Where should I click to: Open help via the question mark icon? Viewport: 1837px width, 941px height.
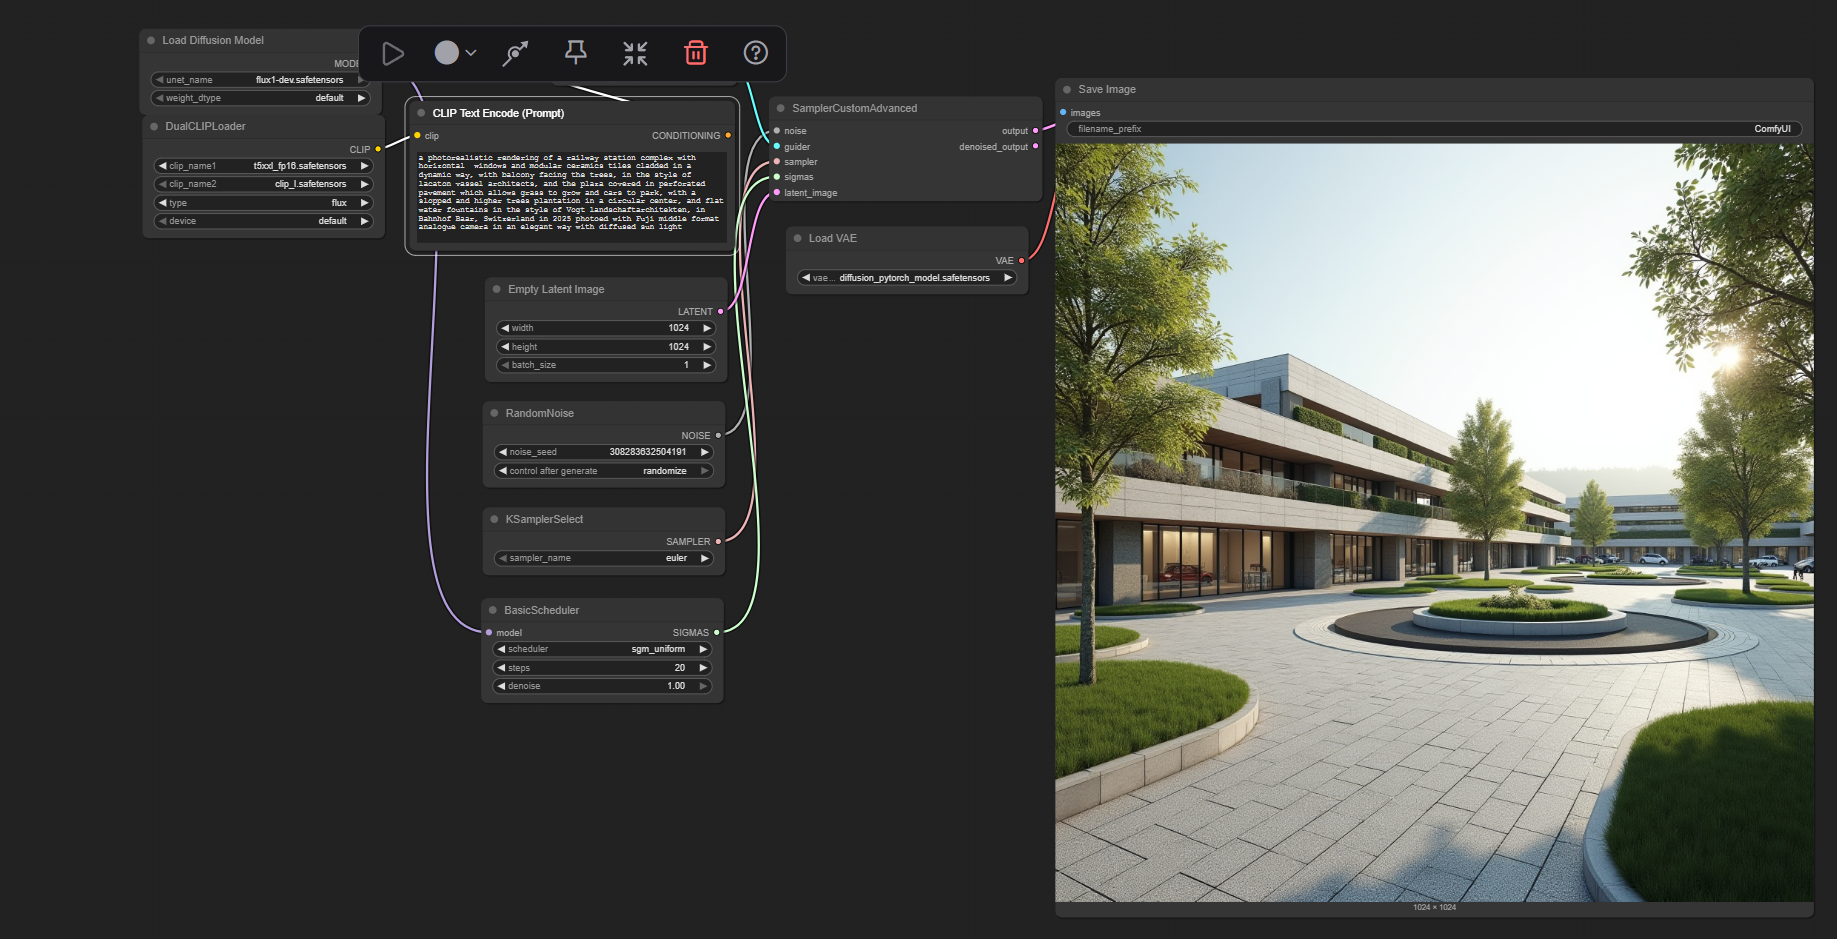click(756, 53)
